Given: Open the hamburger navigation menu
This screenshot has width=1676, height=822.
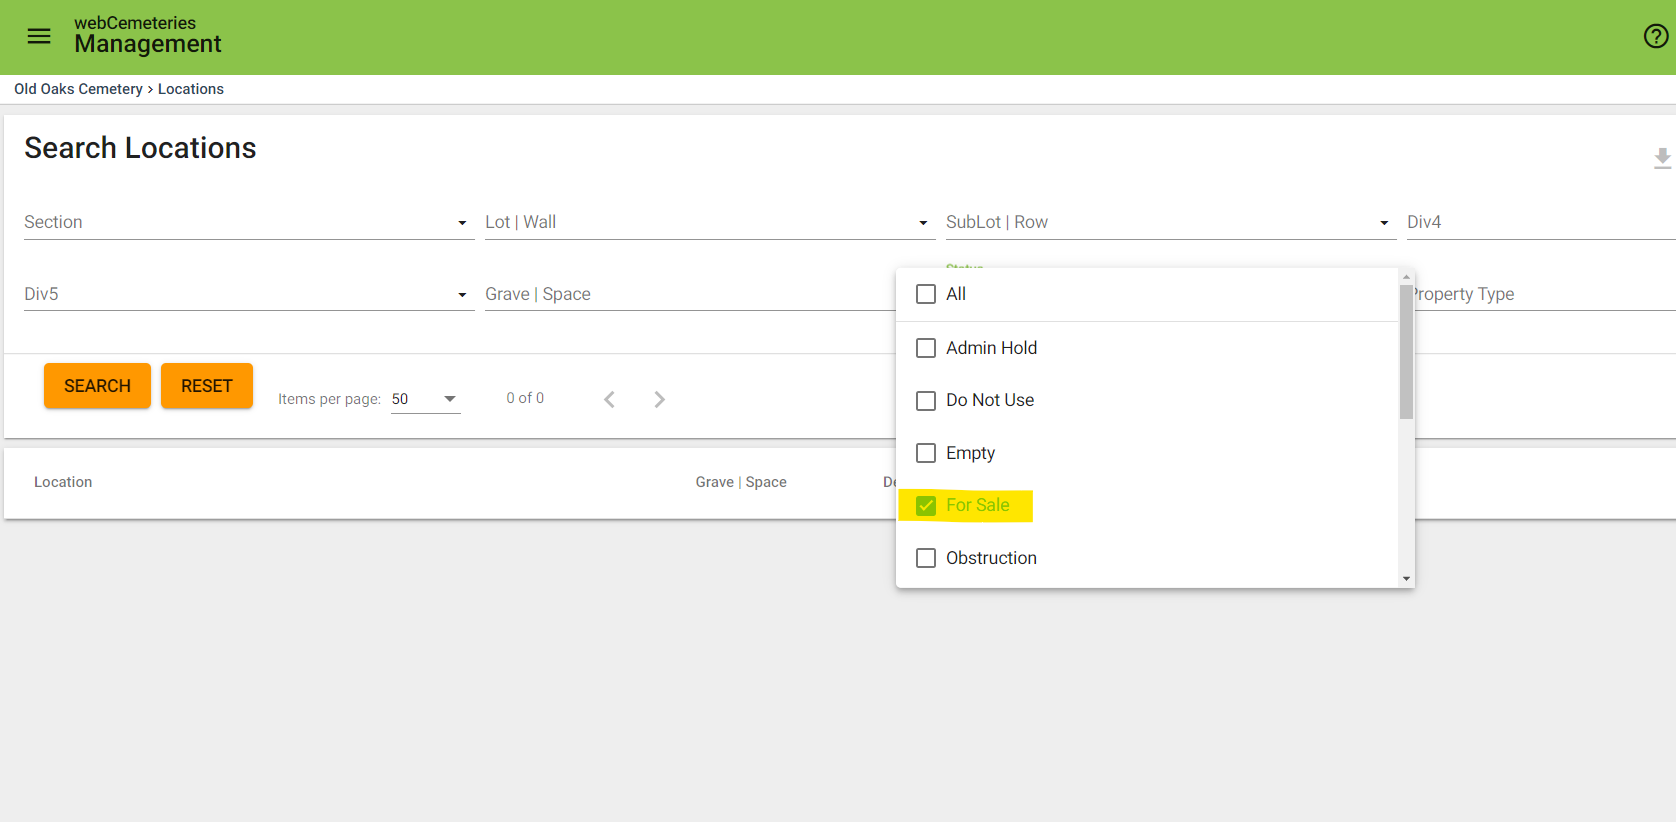Looking at the screenshot, I should tap(39, 37).
